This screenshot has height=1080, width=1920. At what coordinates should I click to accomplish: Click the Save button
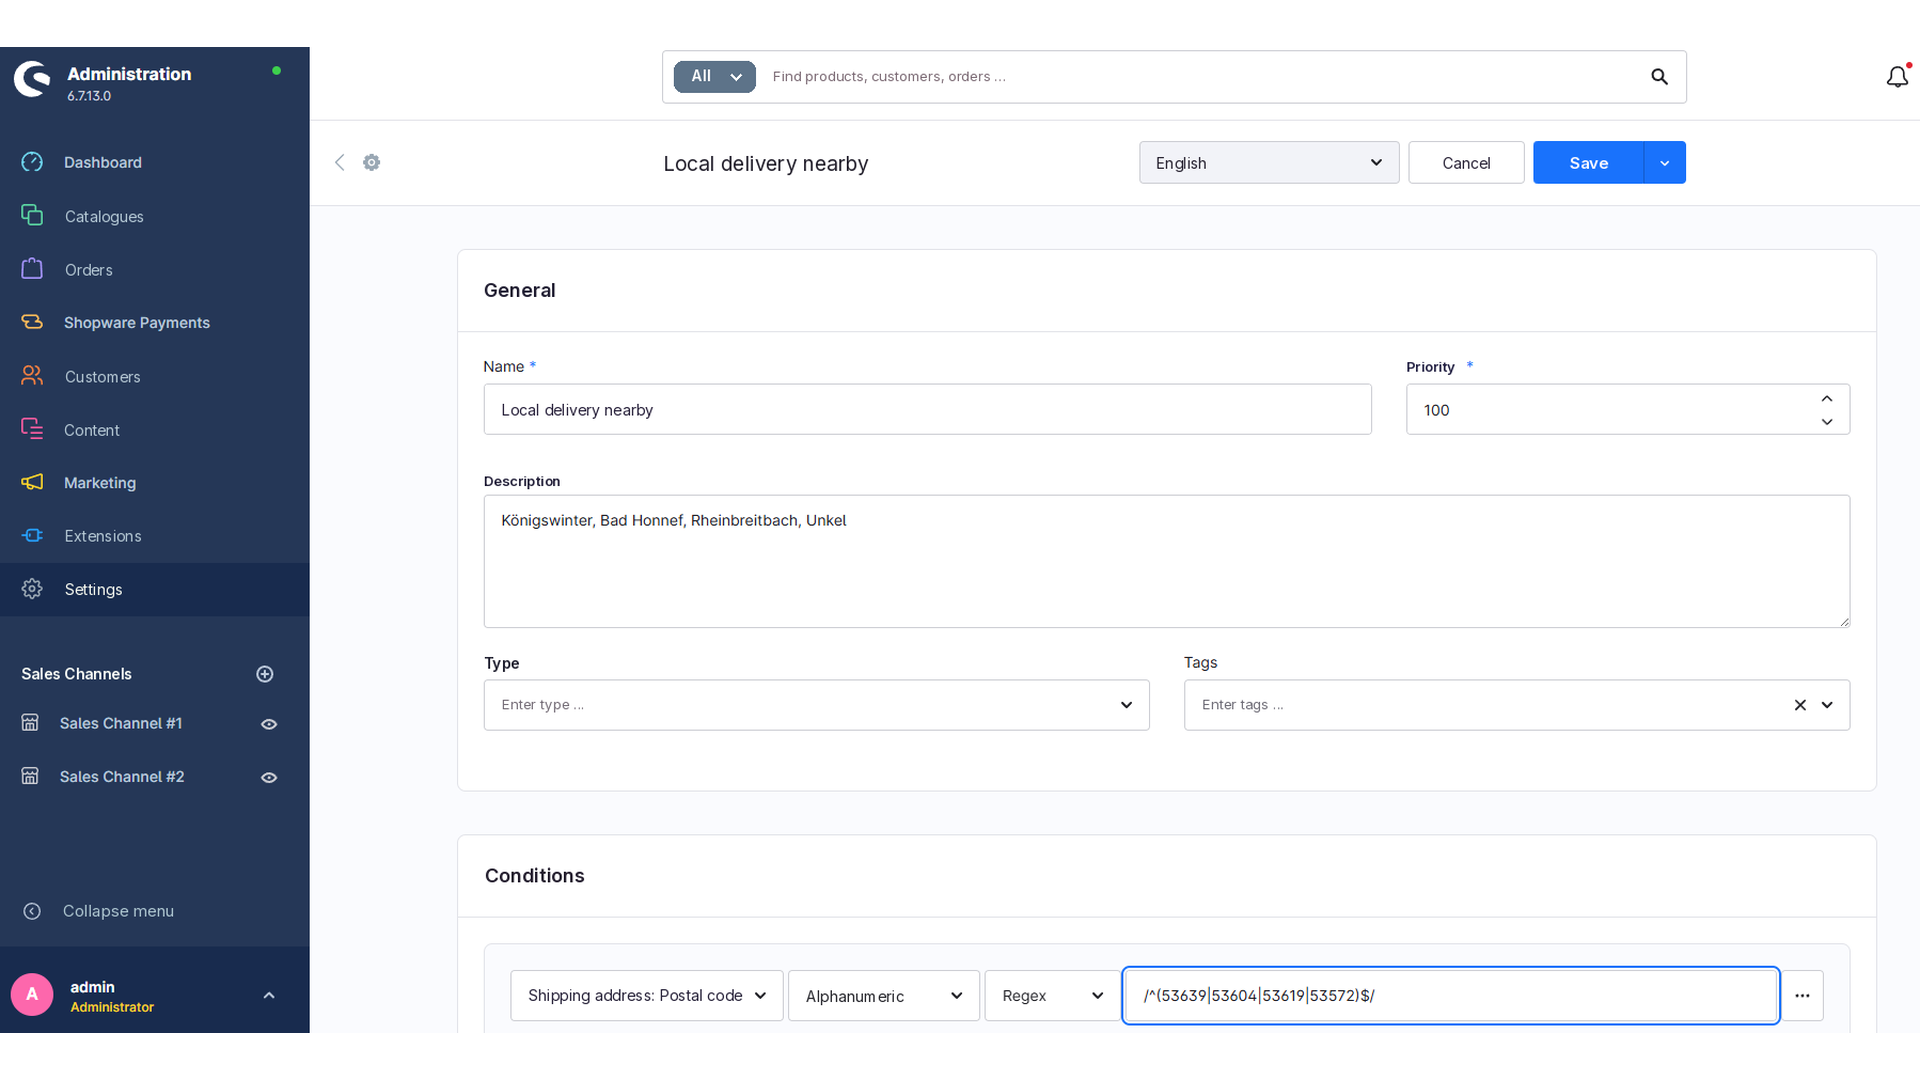pyautogui.click(x=1588, y=162)
